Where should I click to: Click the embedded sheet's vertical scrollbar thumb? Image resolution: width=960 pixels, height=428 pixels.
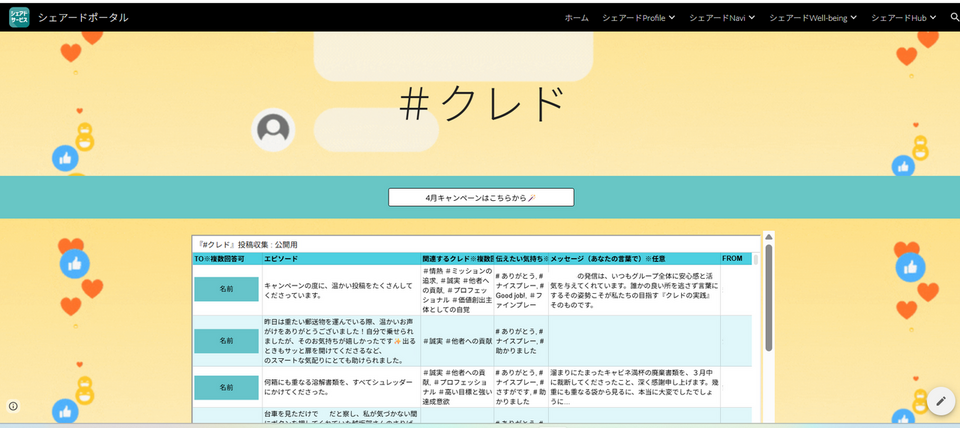click(x=769, y=298)
